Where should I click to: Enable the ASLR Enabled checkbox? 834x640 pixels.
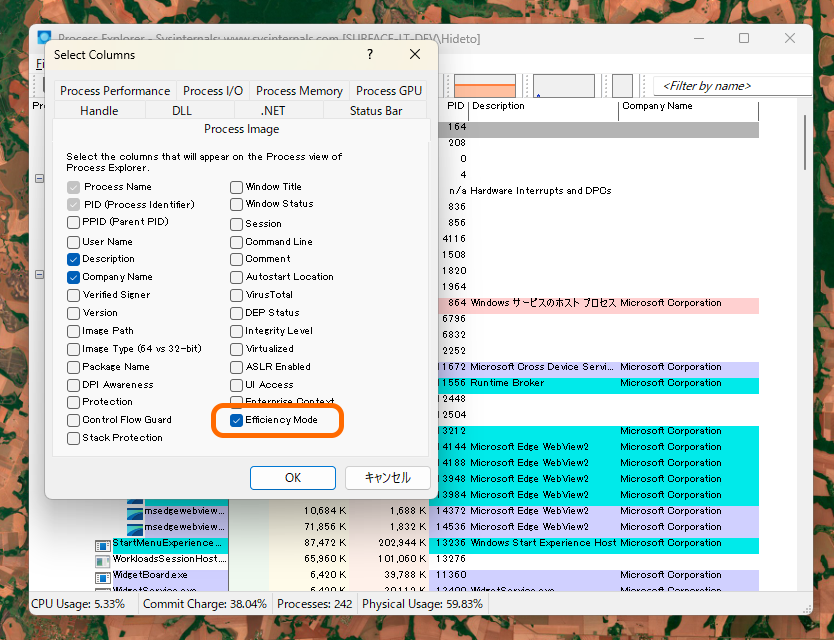tap(237, 368)
